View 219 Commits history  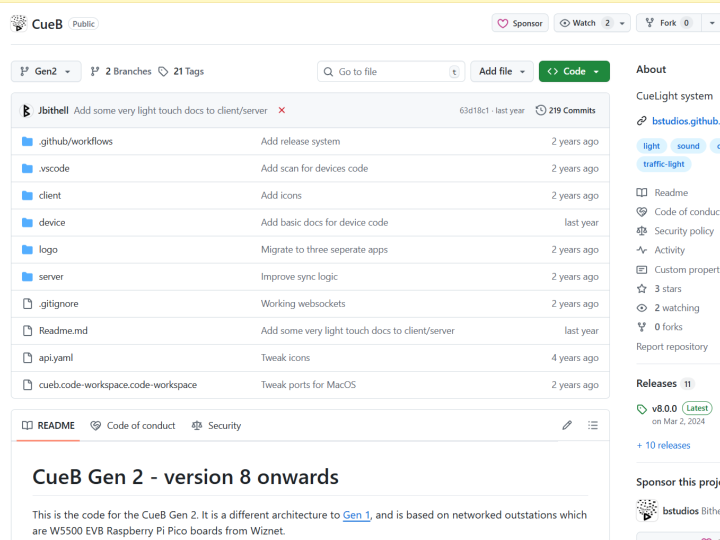pos(566,110)
